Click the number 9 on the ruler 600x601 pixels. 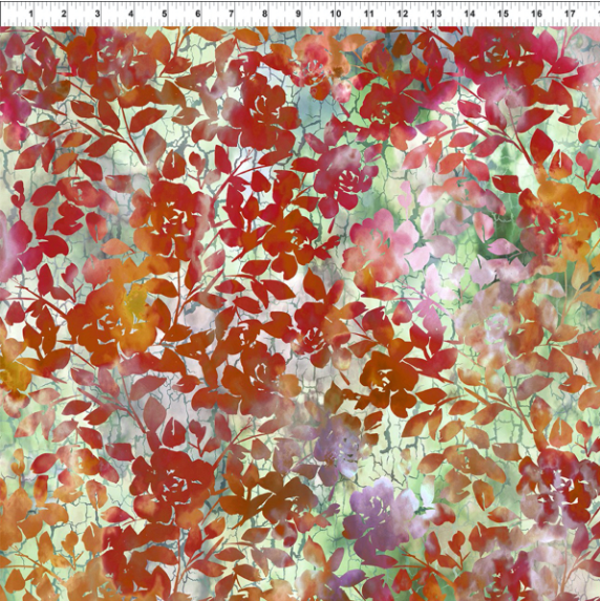[299, 14]
